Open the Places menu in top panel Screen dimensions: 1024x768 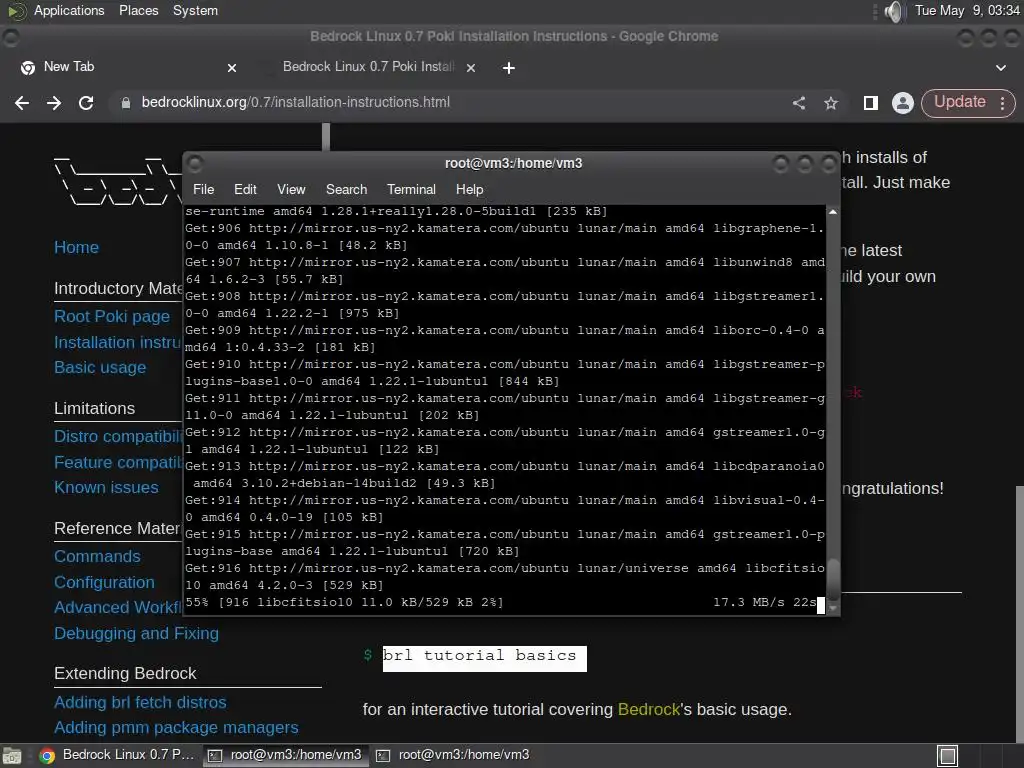point(138,10)
